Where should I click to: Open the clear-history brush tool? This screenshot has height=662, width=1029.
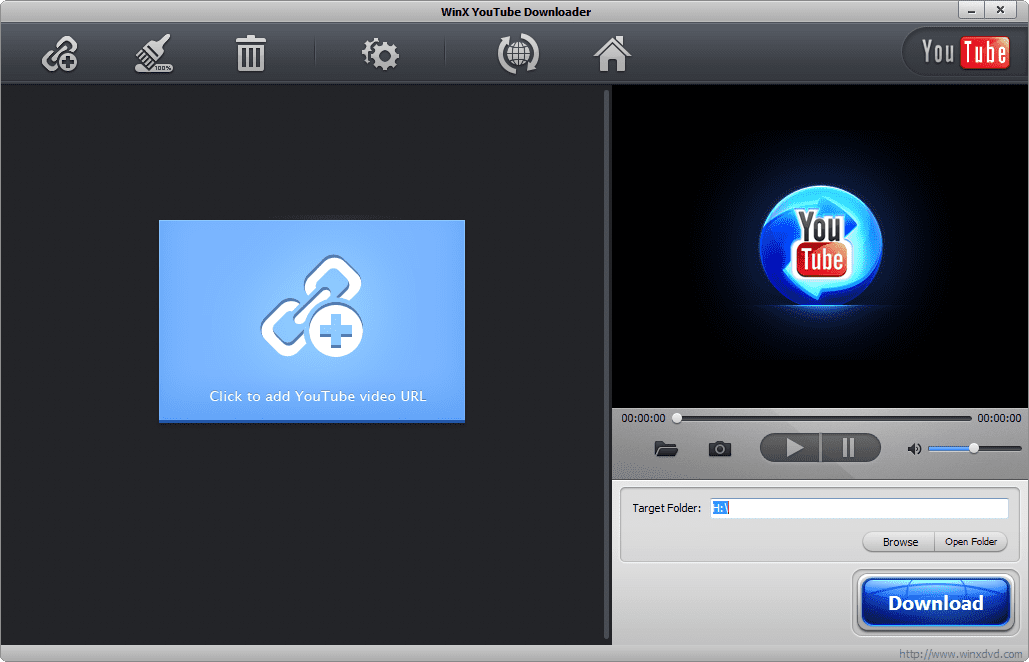pyautogui.click(x=152, y=55)
